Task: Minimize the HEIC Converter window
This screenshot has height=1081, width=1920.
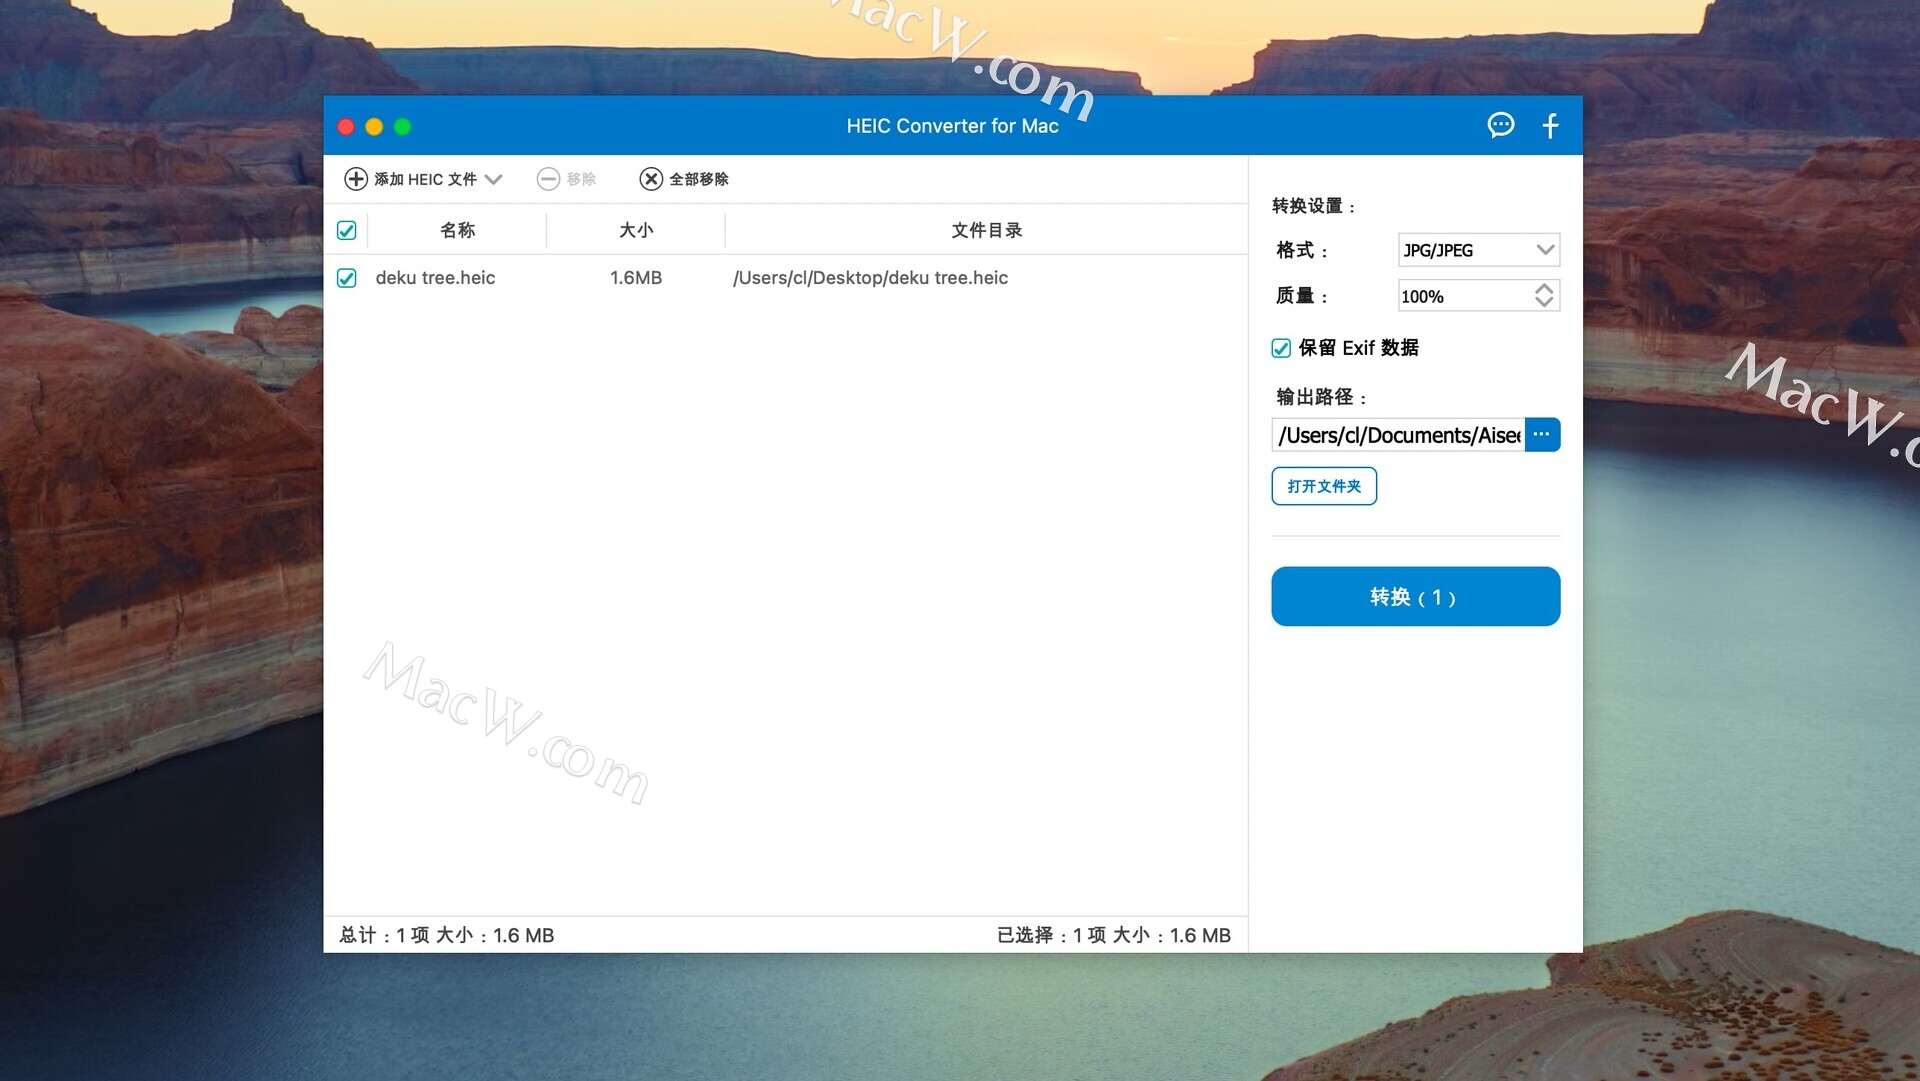Action: point(374,127)
